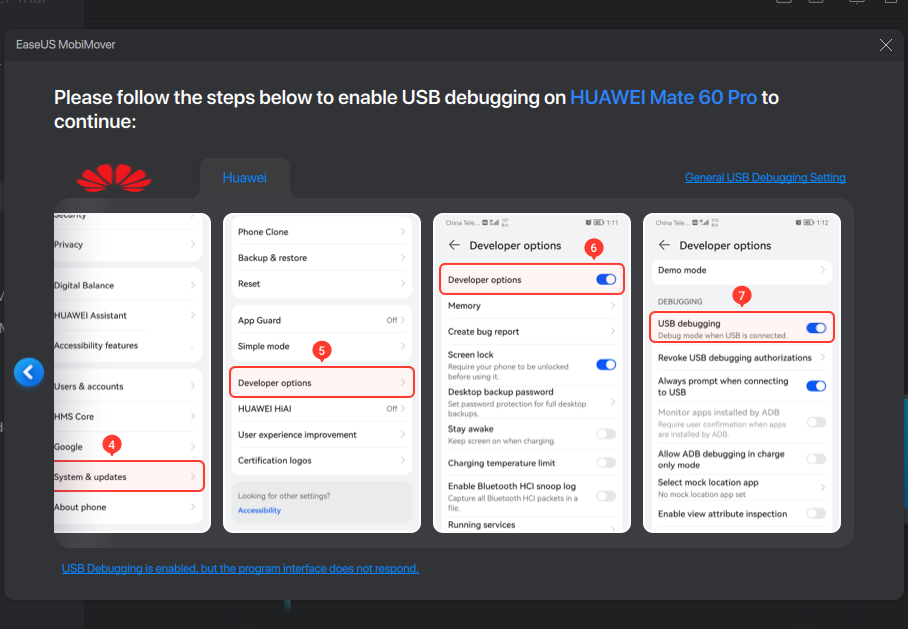Click the Huawei logo icon
Image resolution: width=908 pixels, height=629 pixels.
(x=114, y=178)
